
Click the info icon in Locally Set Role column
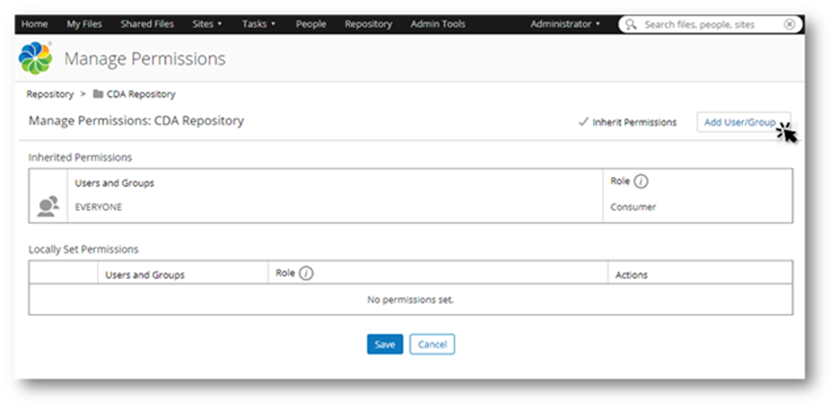tap(306, 273)
